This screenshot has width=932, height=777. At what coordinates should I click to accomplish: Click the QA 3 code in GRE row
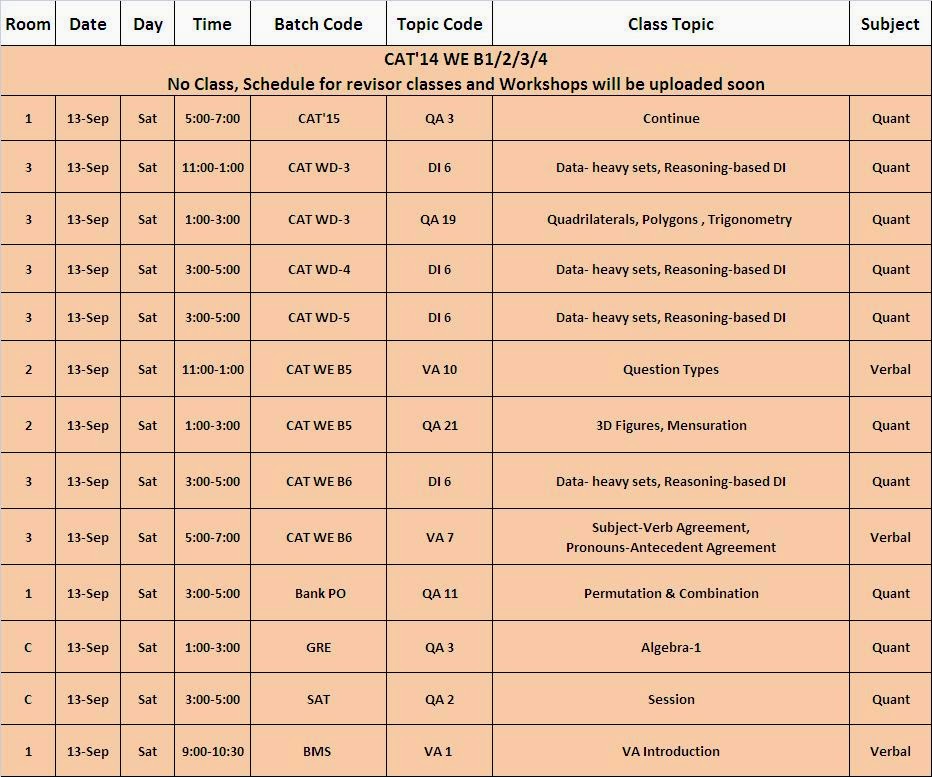(439, 647)
